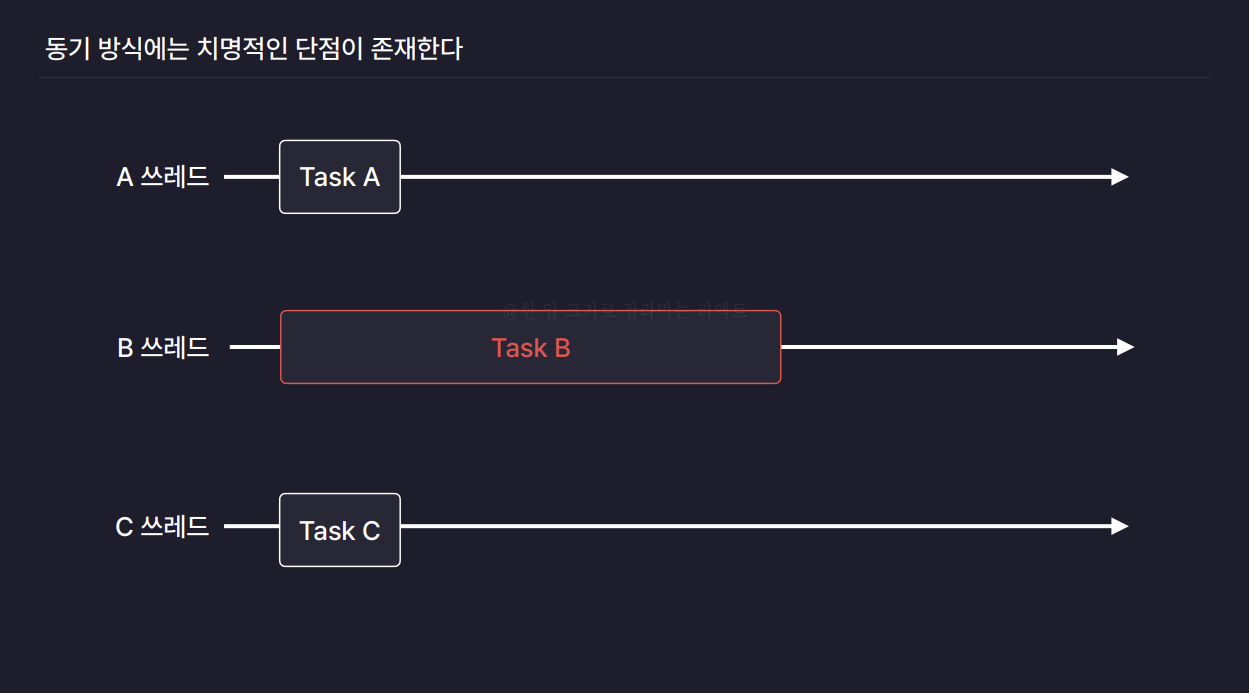Click the timeline line after Task B
Image resolution: width=1249 pixels, height=693 pixels.
tap(949, 347)
